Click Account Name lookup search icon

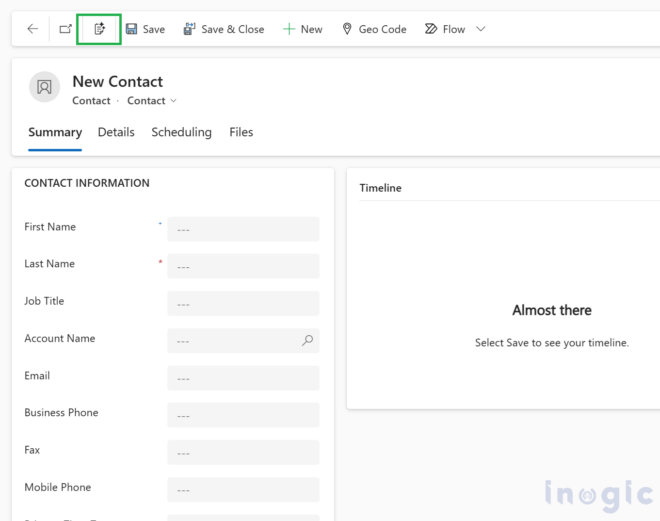(307, 341)
